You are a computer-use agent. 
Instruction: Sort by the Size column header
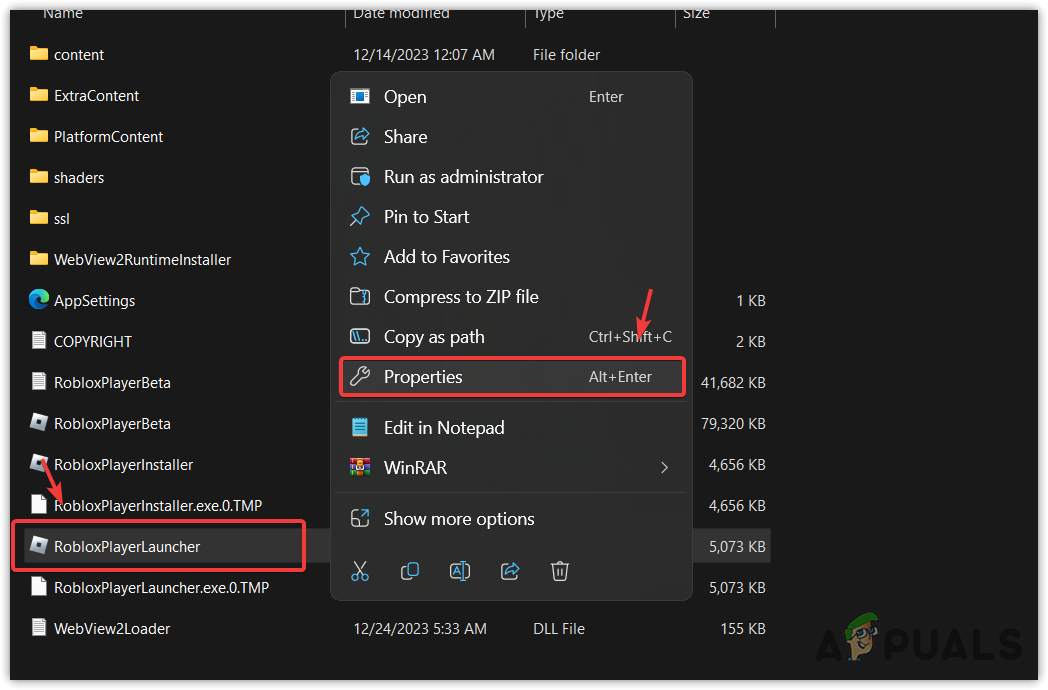pos(696,13)
